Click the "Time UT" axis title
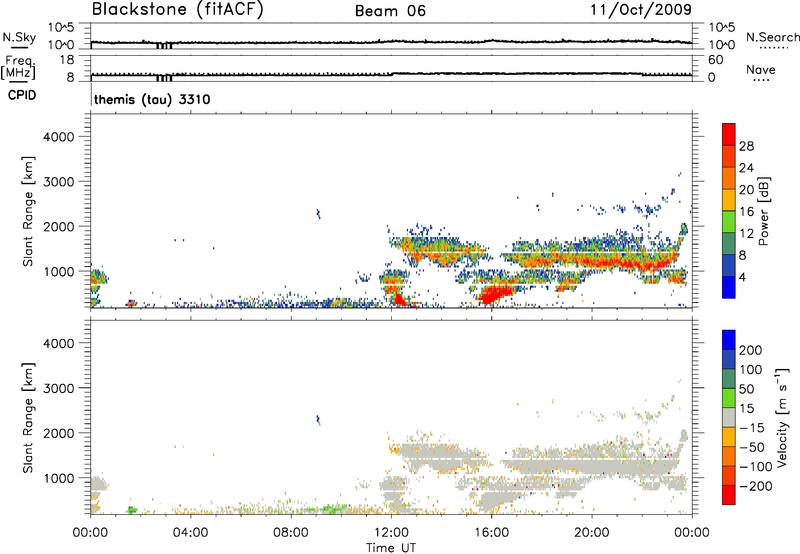This screenshot has width=800, height=554. click(x=391, y=548)
